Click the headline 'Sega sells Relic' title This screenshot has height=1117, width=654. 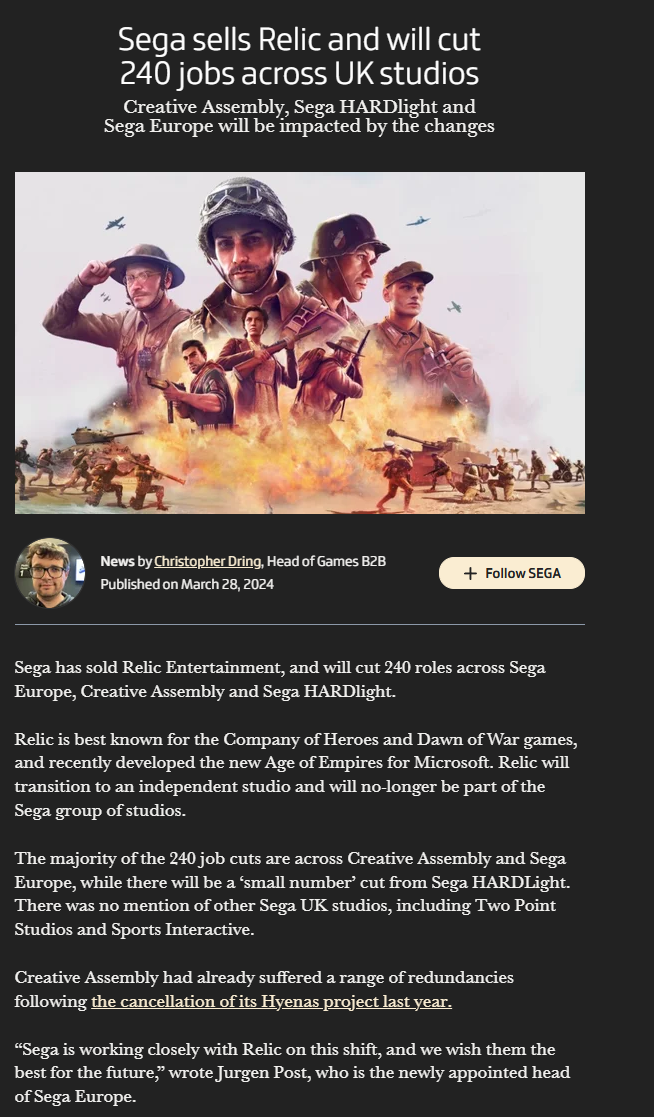point(299,56)
